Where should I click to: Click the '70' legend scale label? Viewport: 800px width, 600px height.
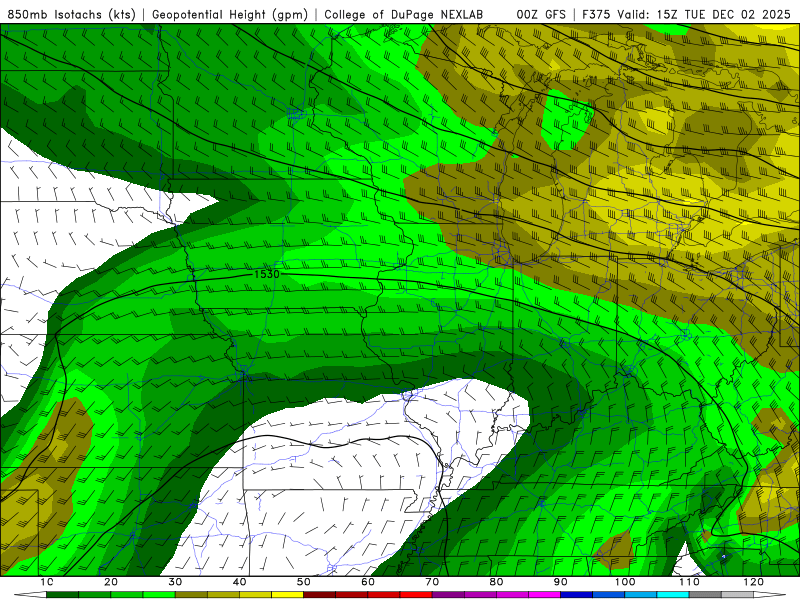coord(432,582)
